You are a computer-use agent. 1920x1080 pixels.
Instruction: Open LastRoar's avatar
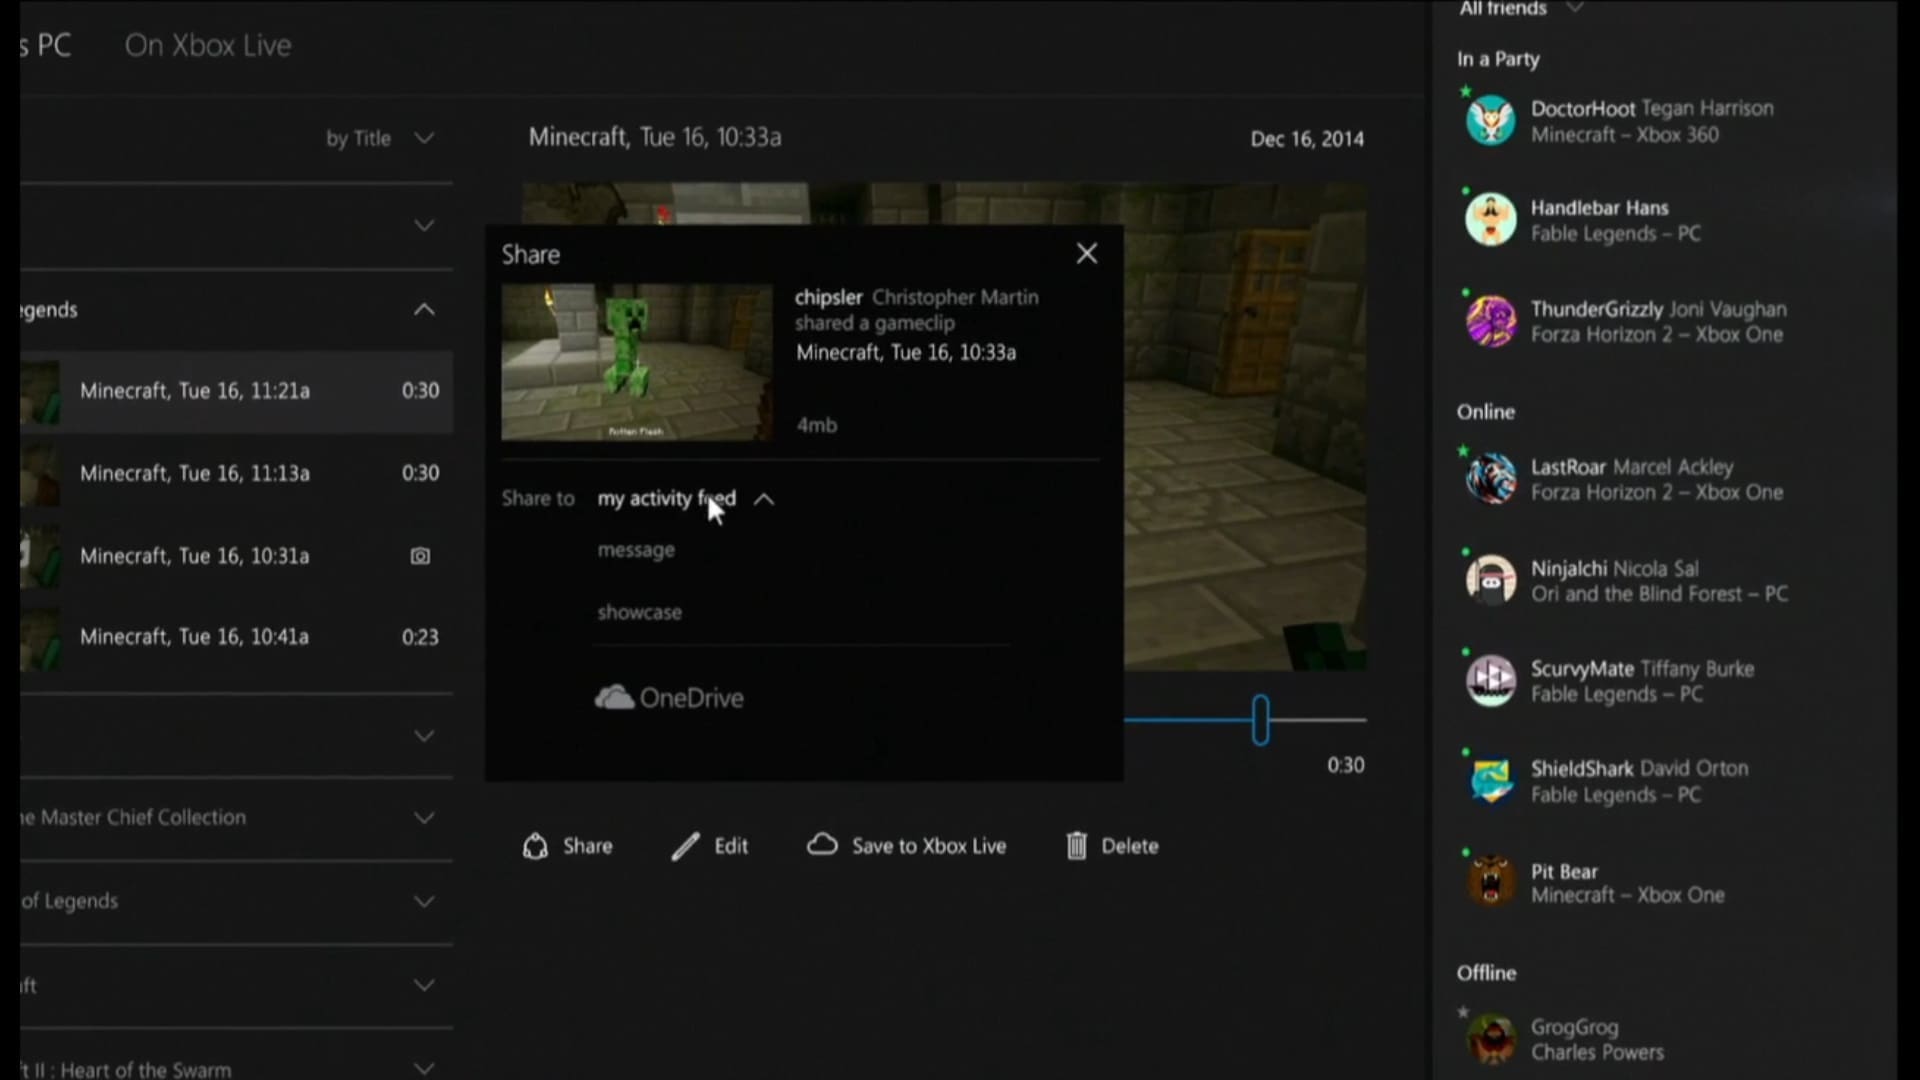click(1490, 478)
